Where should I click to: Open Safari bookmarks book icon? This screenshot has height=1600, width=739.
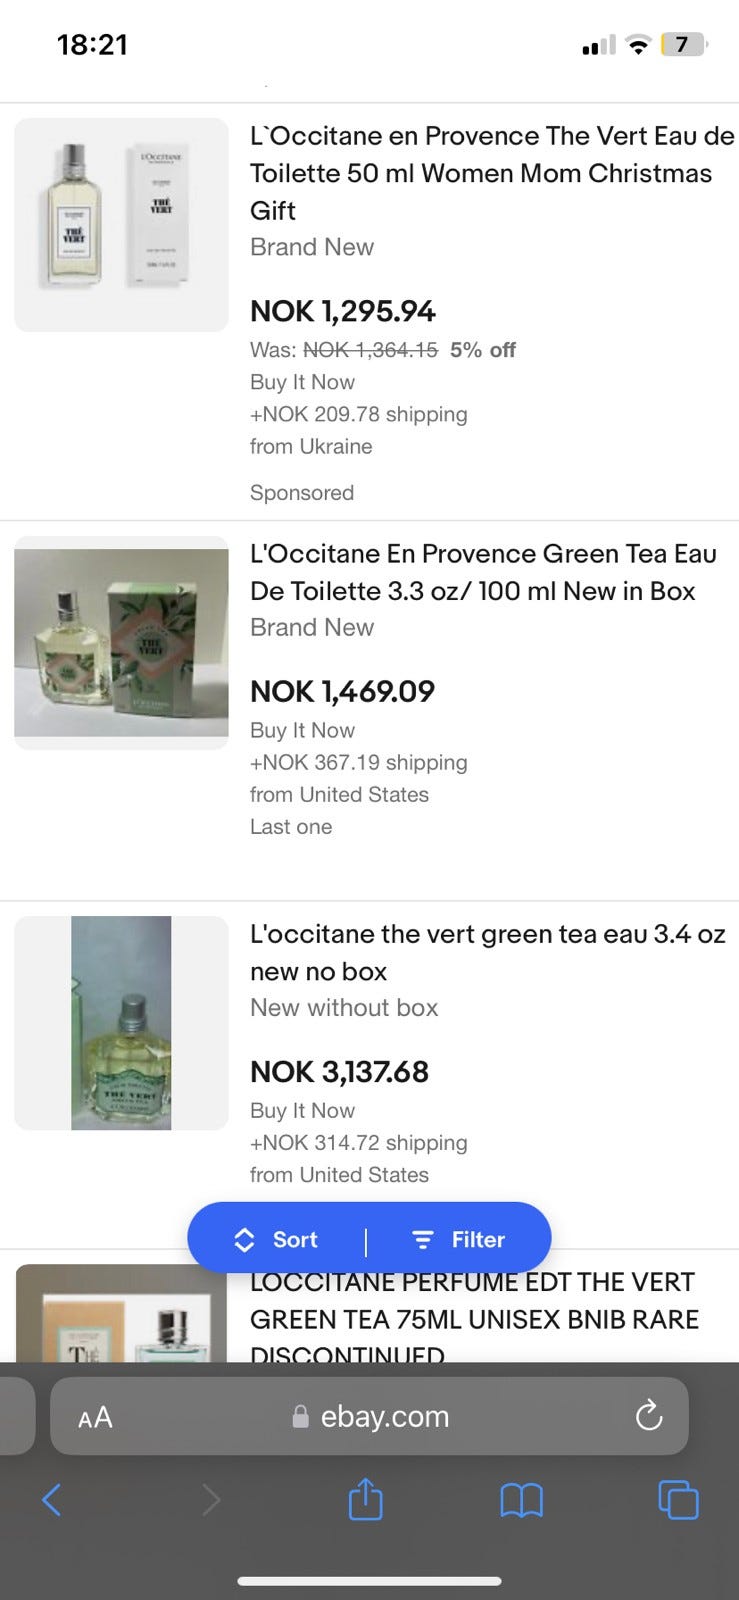[x=521, y=1499]
